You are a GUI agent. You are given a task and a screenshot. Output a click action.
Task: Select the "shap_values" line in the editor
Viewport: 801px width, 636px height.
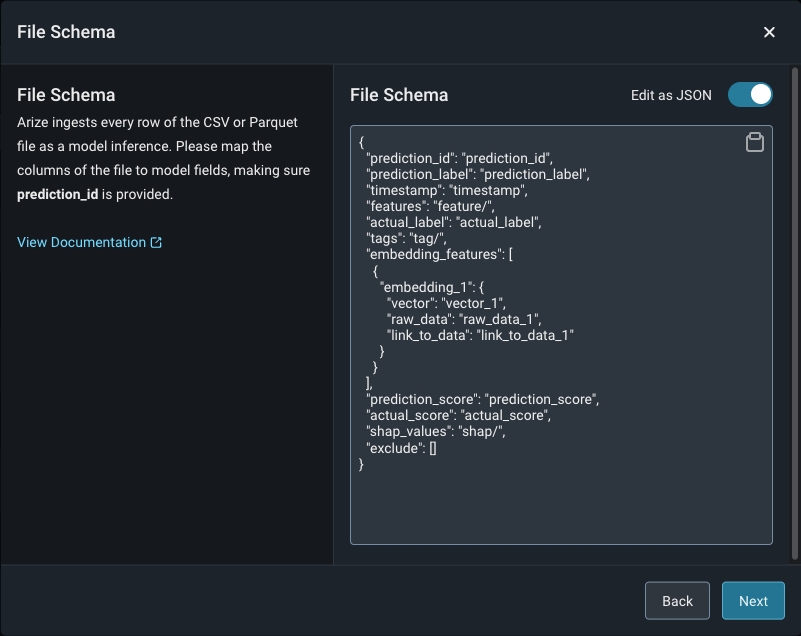[437, 432]
